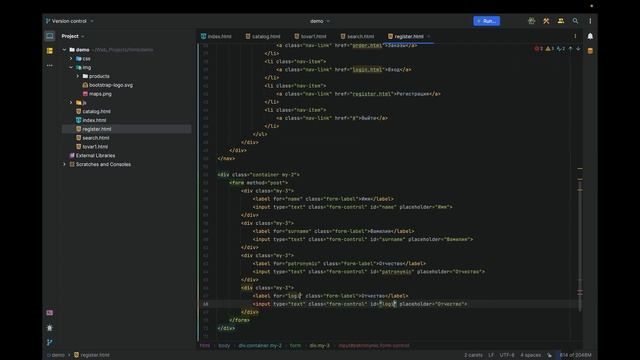Click the Version control branch icon
The image size is (640, 360).
(48, 21)
